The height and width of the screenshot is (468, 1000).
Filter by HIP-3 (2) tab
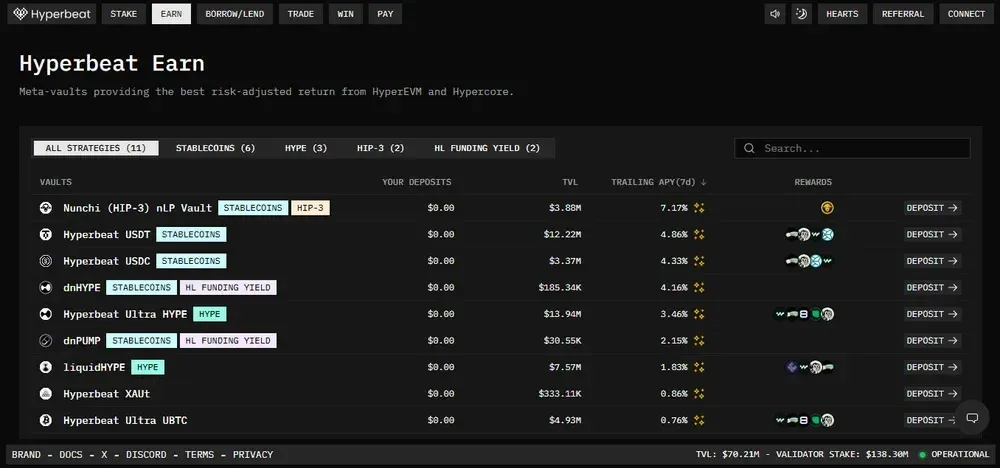click(x=381, y=148)
